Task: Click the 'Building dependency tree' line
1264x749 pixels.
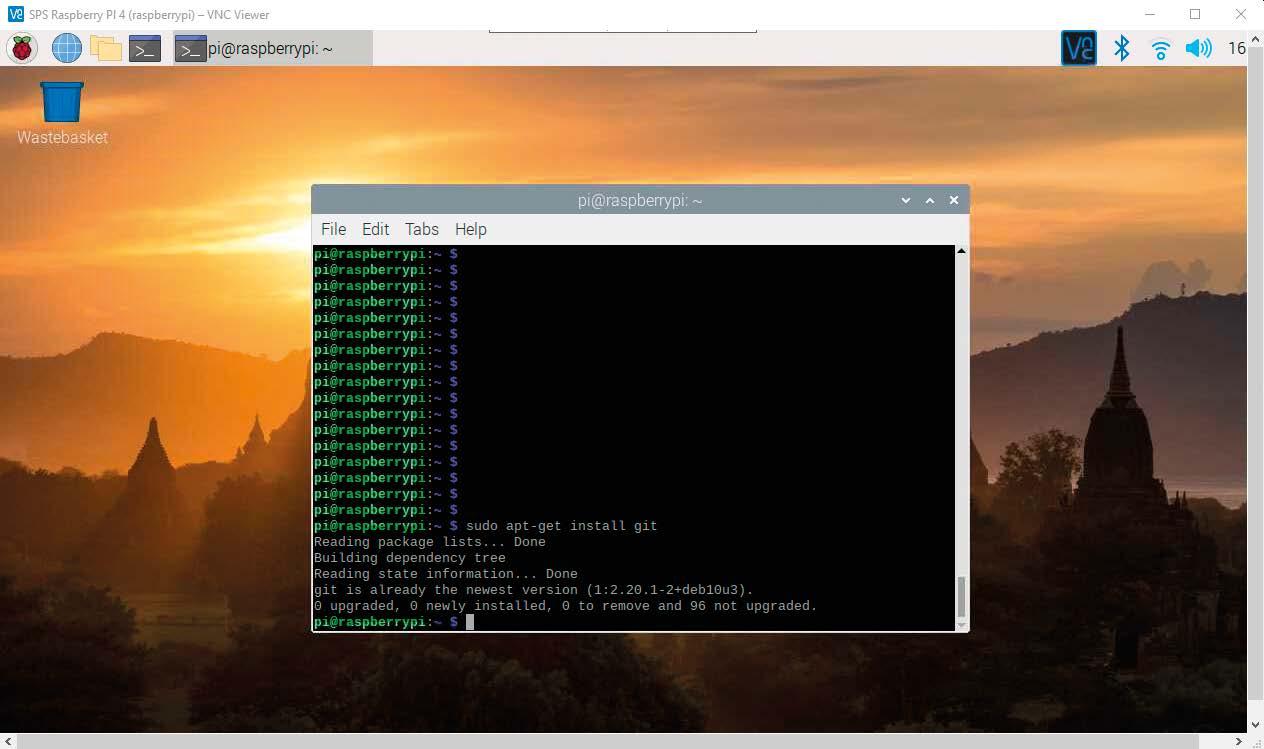Action: coord(410,558)
